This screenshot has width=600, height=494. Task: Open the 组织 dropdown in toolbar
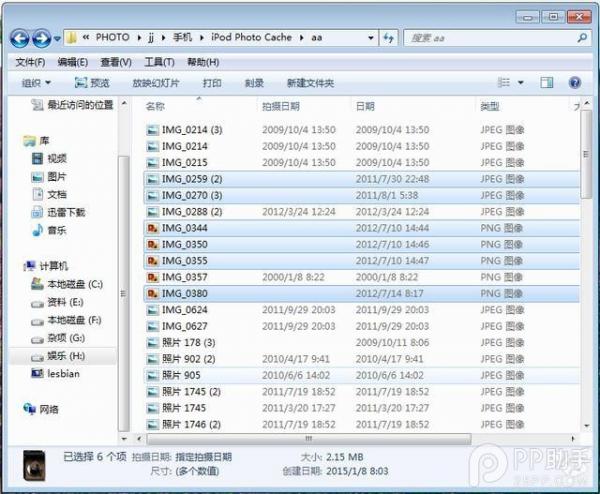point(36,83)
